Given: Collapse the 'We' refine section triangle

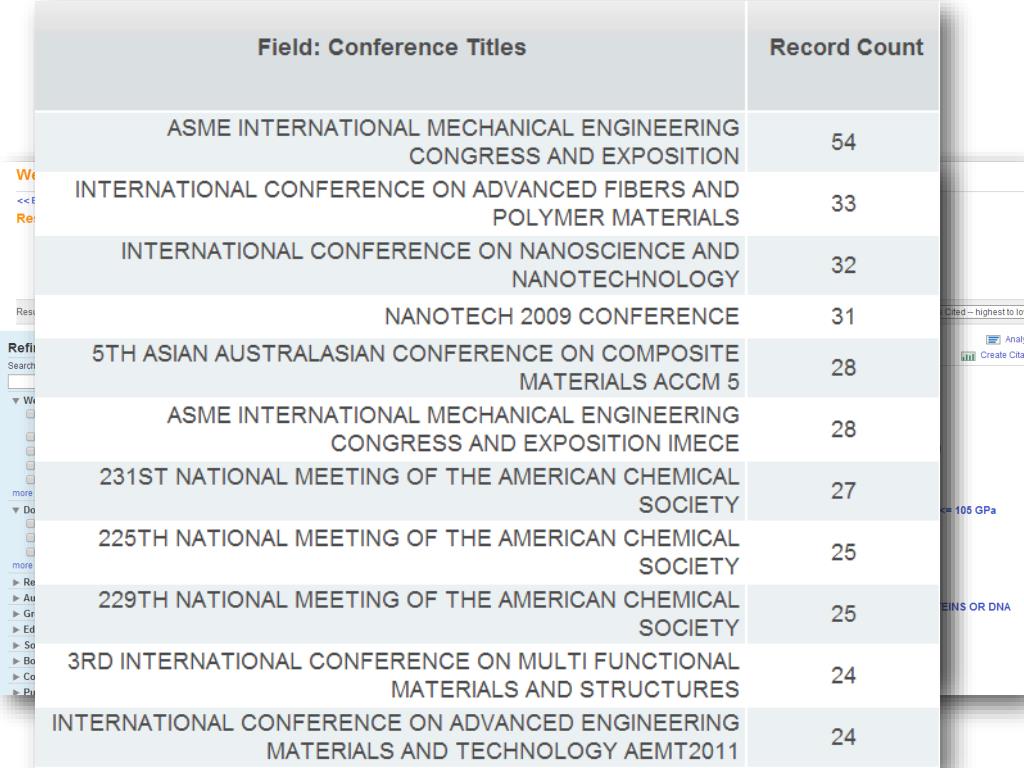Looking at the screenshot, I should click(16, 400).
